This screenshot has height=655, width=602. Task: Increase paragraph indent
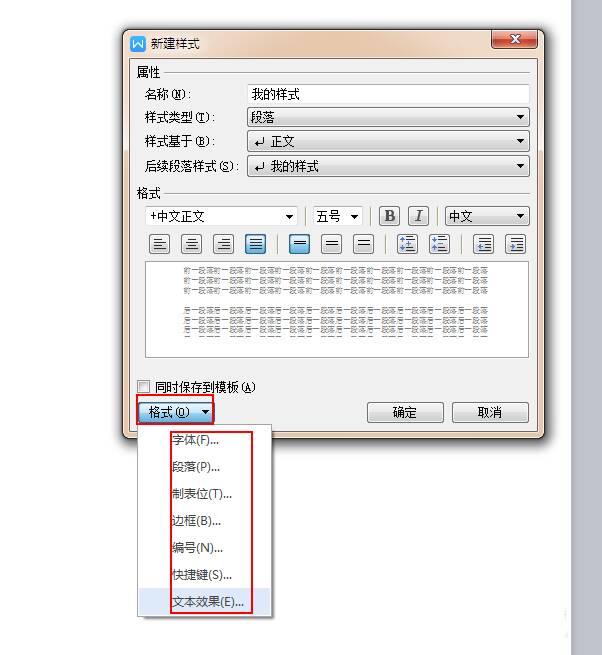coord(516,244)
